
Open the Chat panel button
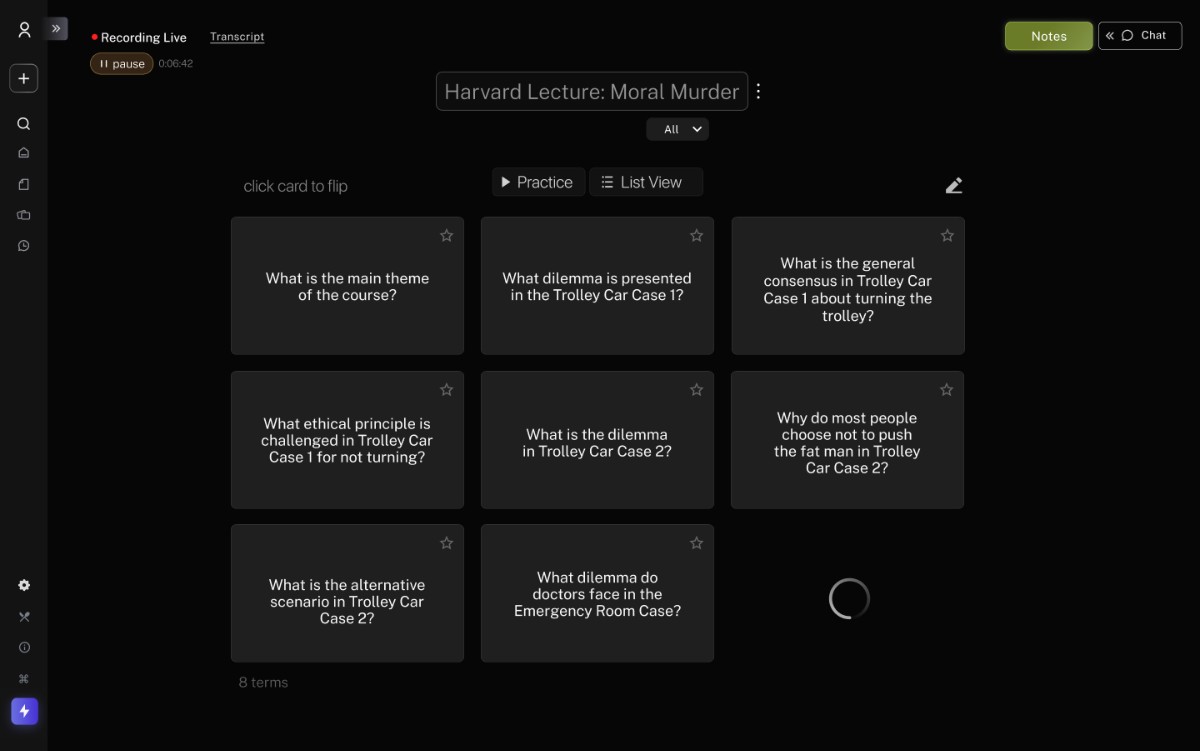[1140, 36]
